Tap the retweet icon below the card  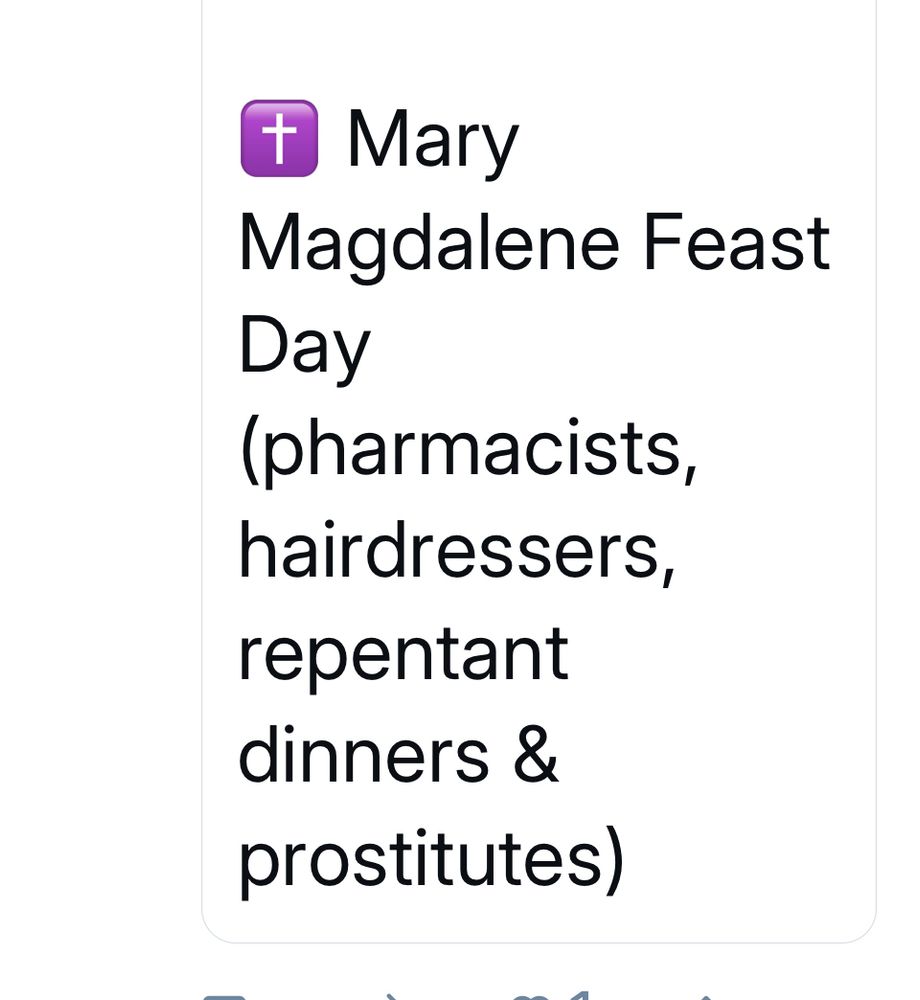[x=393, y=996]
